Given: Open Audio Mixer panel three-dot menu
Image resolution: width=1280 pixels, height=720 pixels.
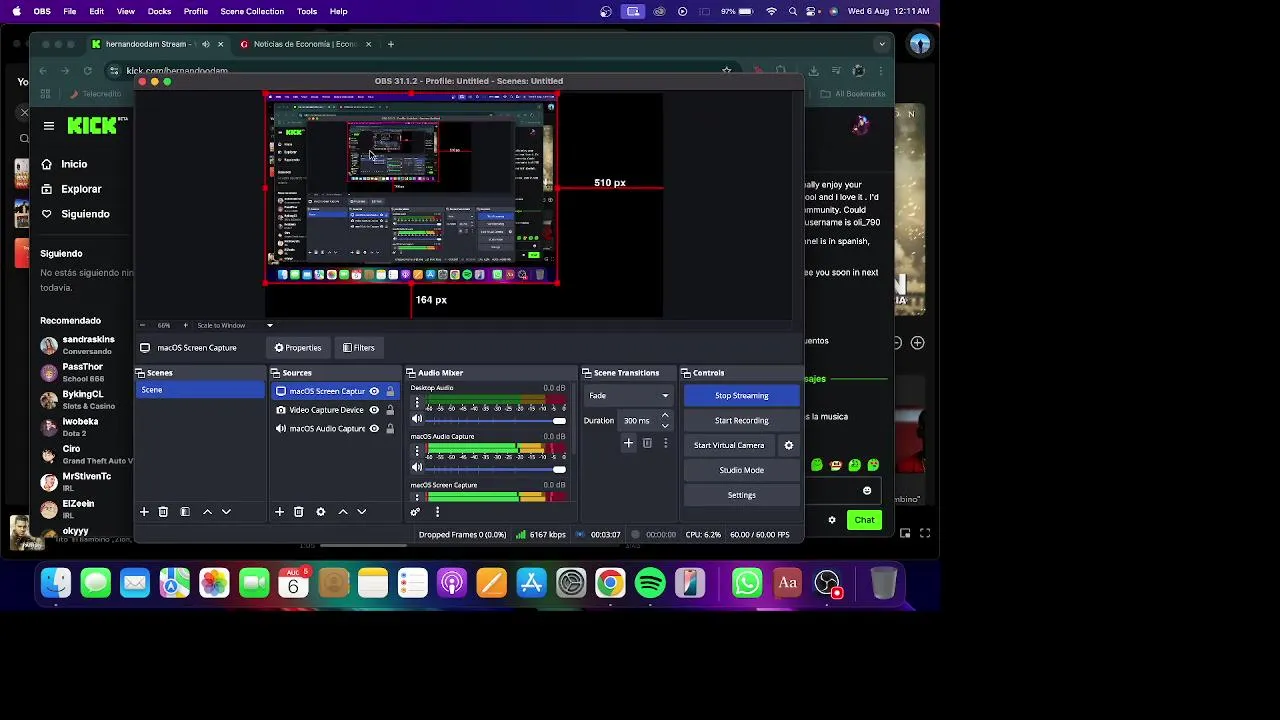Looking at the screenshot, I should tap(437, 512).
